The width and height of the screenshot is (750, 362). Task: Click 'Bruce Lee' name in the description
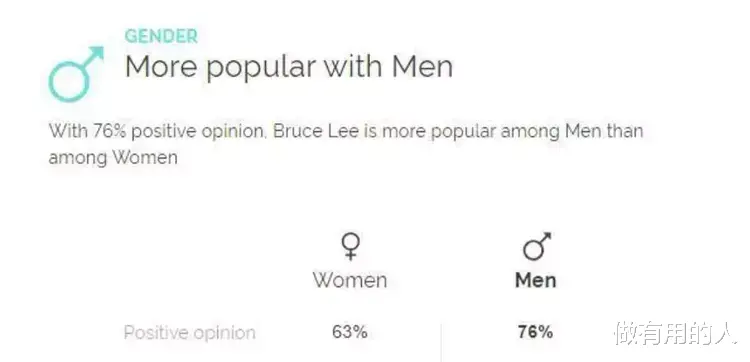(316, 131)
